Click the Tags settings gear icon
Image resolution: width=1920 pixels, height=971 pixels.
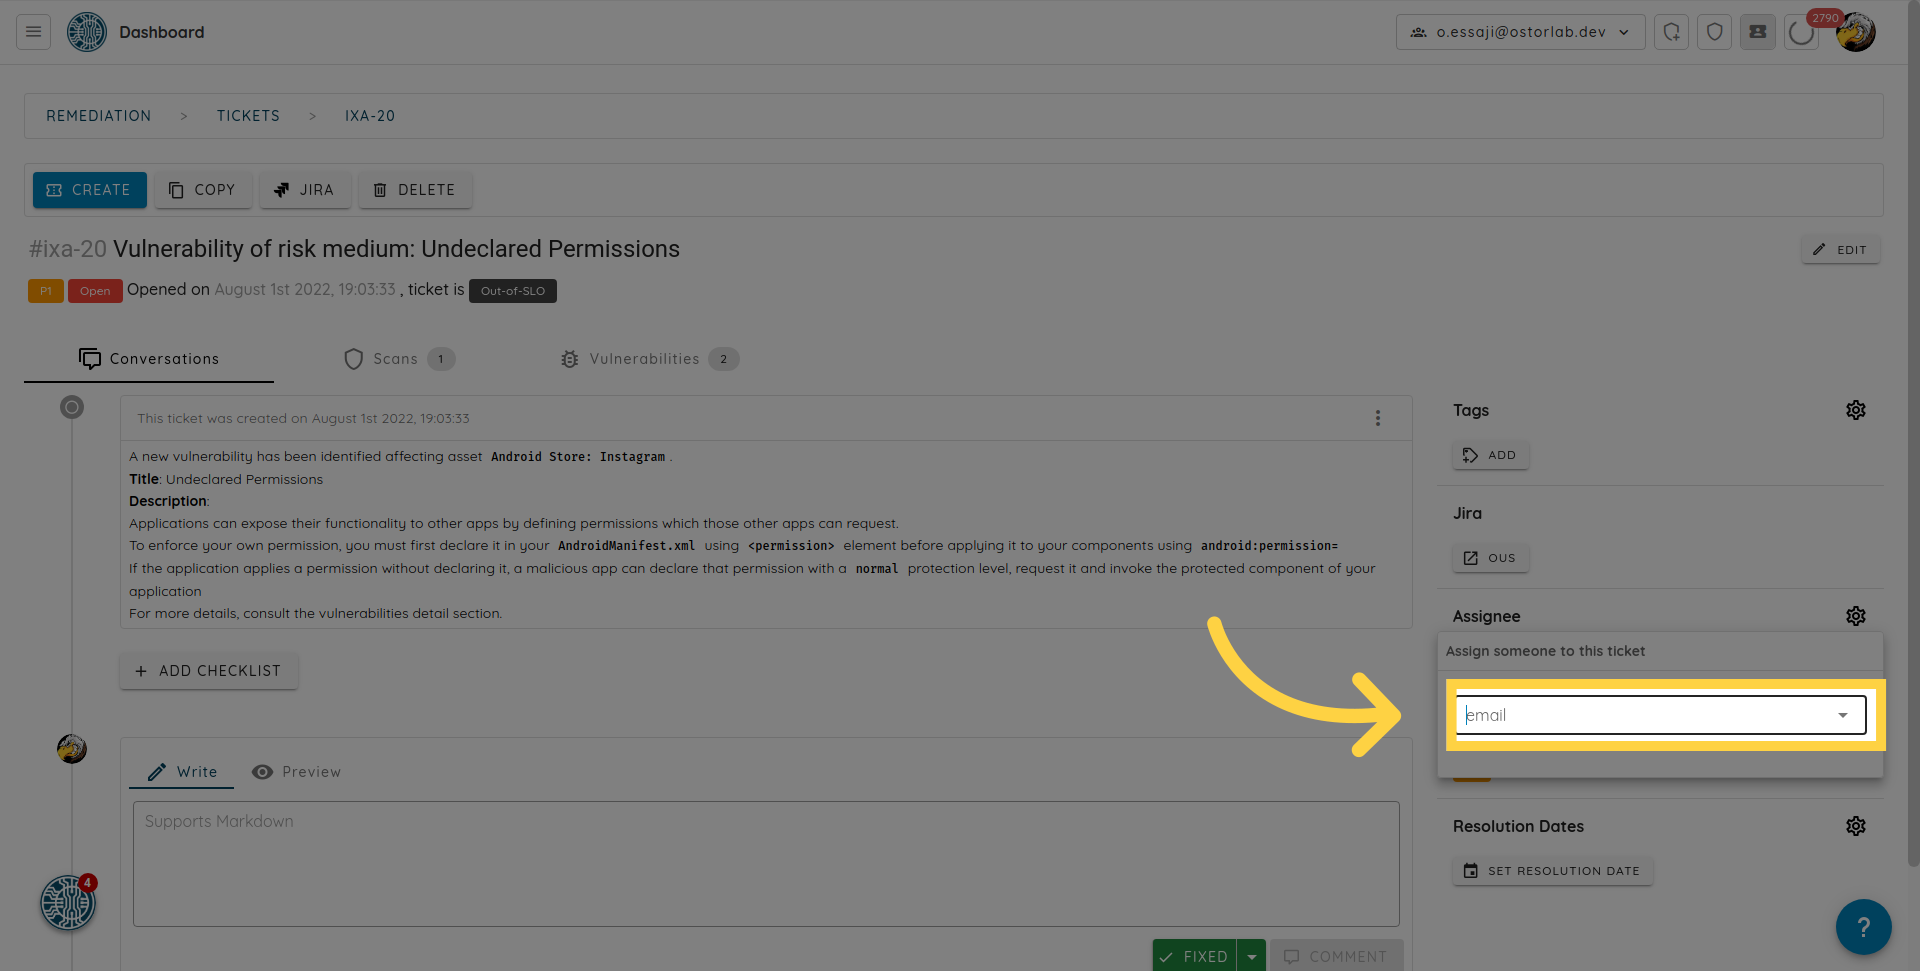(1855, 410)
